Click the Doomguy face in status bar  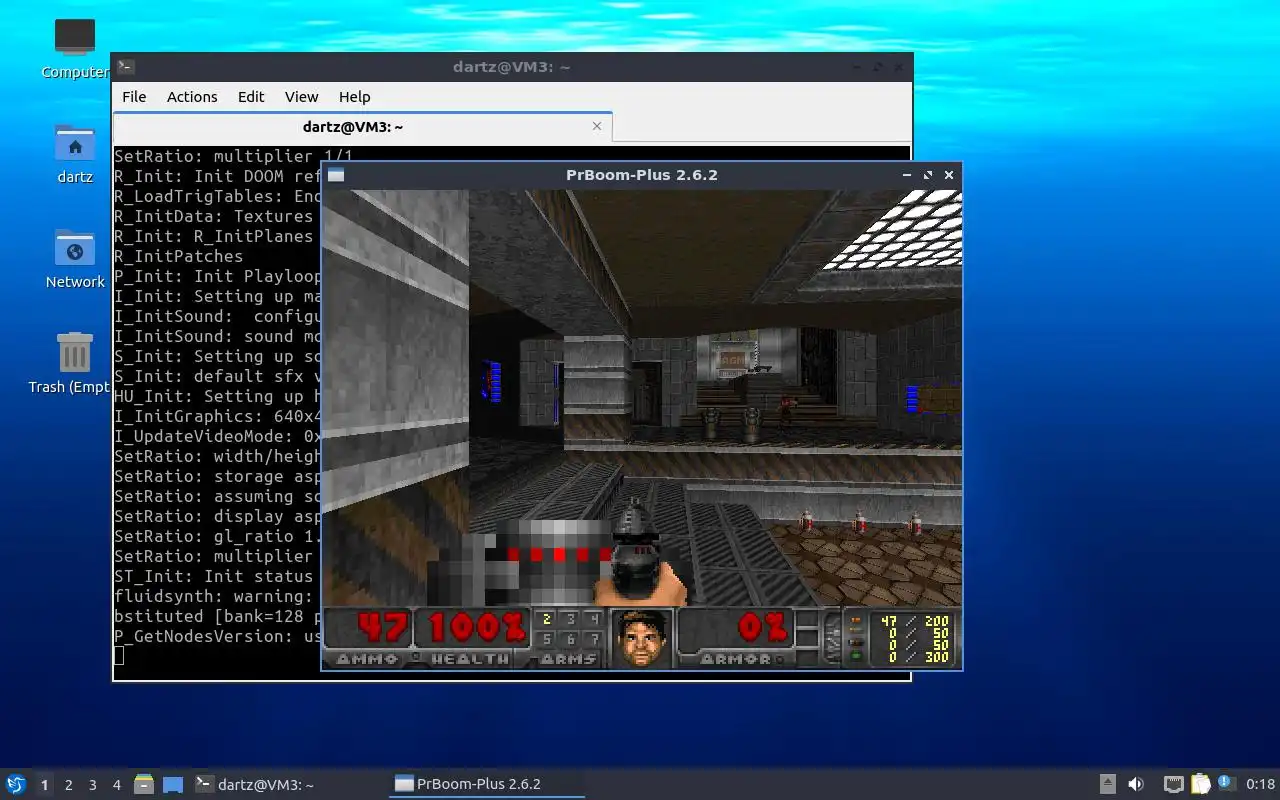[640, 637]
